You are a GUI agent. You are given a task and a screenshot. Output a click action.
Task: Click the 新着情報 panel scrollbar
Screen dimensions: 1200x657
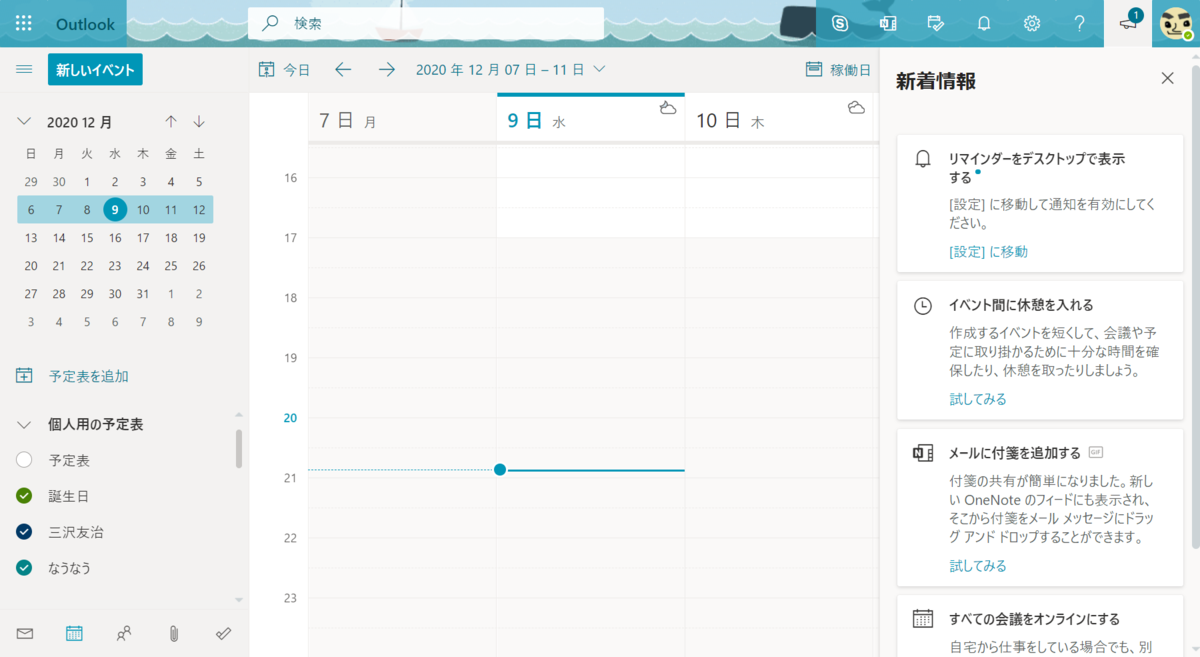coord(1194,305)
